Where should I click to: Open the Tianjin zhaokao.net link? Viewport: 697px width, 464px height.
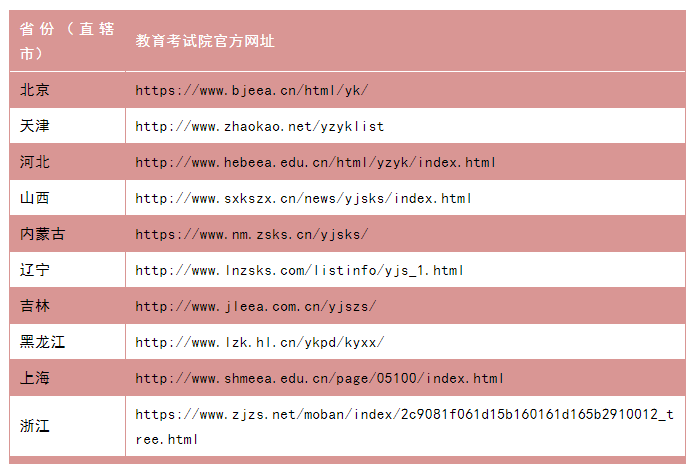point(259,126)
